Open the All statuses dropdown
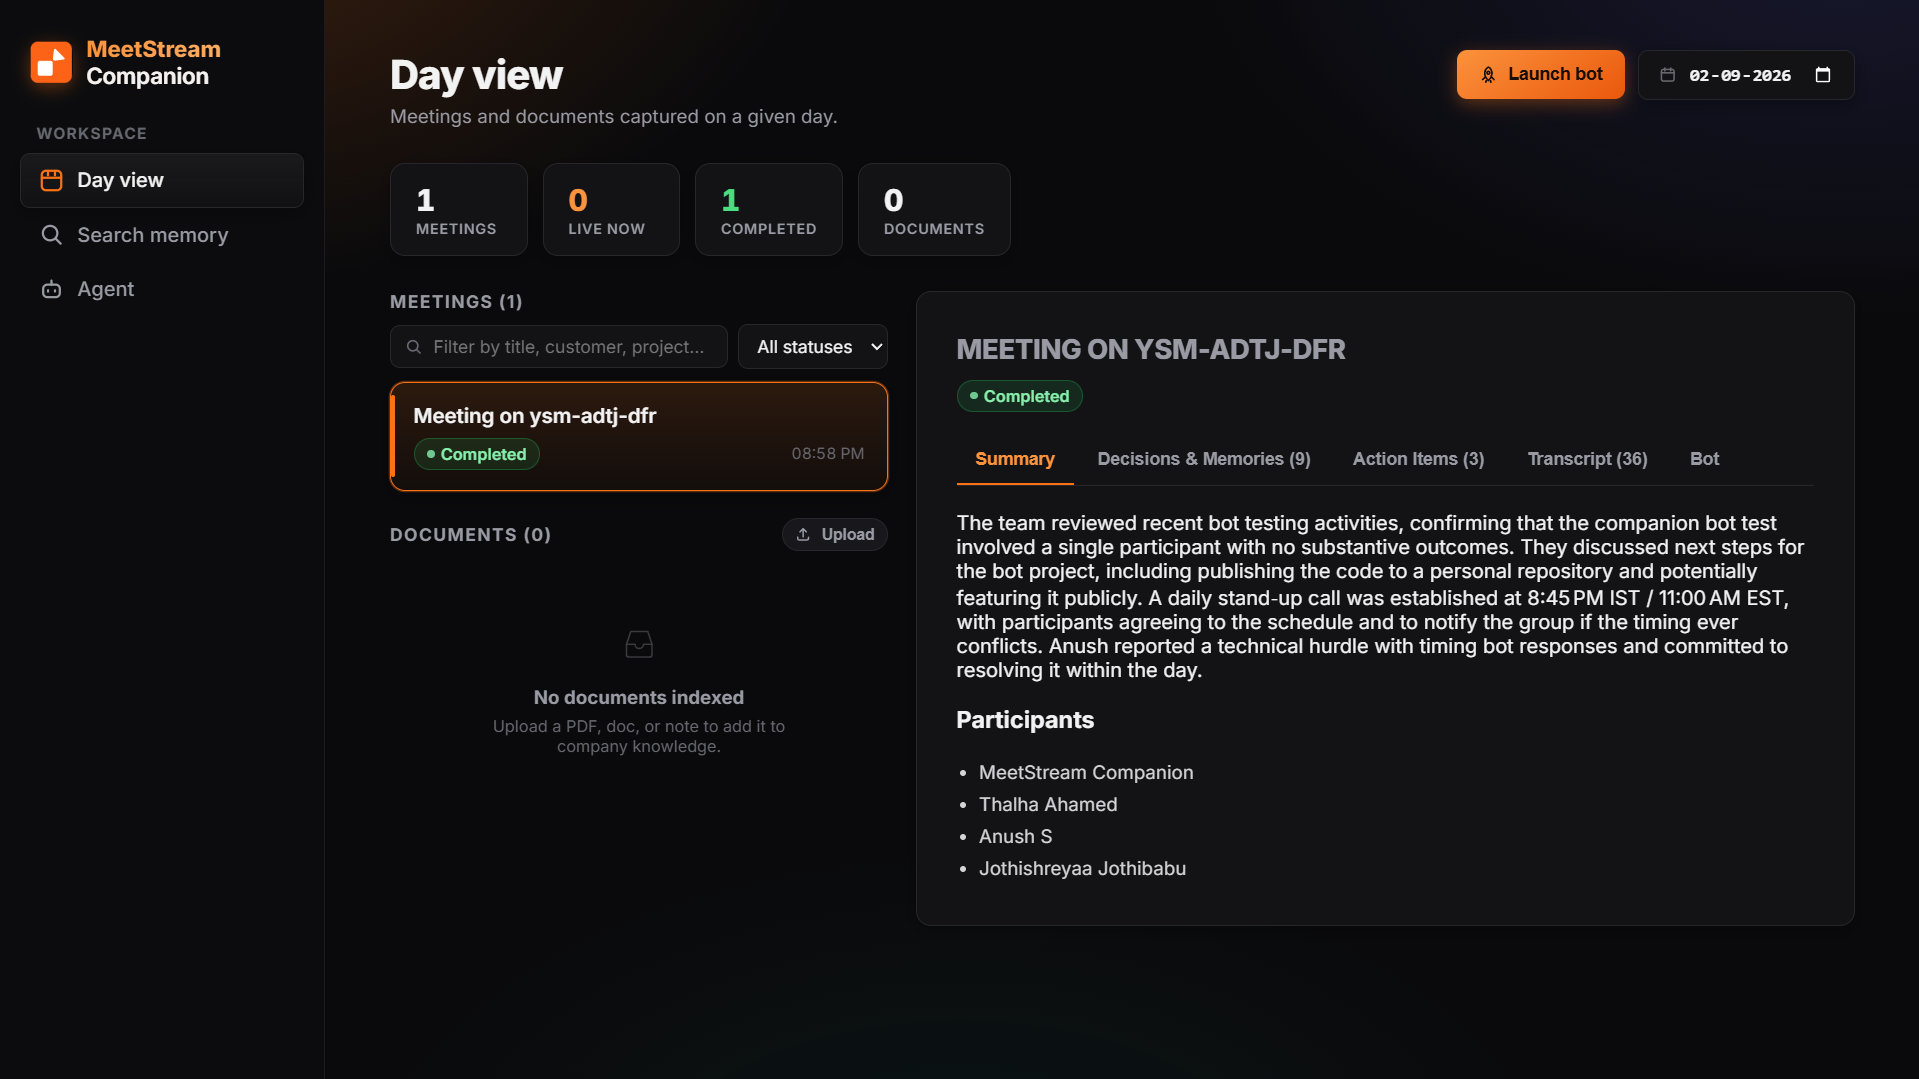1919x1079 pixels. click(x=812, y=347)
